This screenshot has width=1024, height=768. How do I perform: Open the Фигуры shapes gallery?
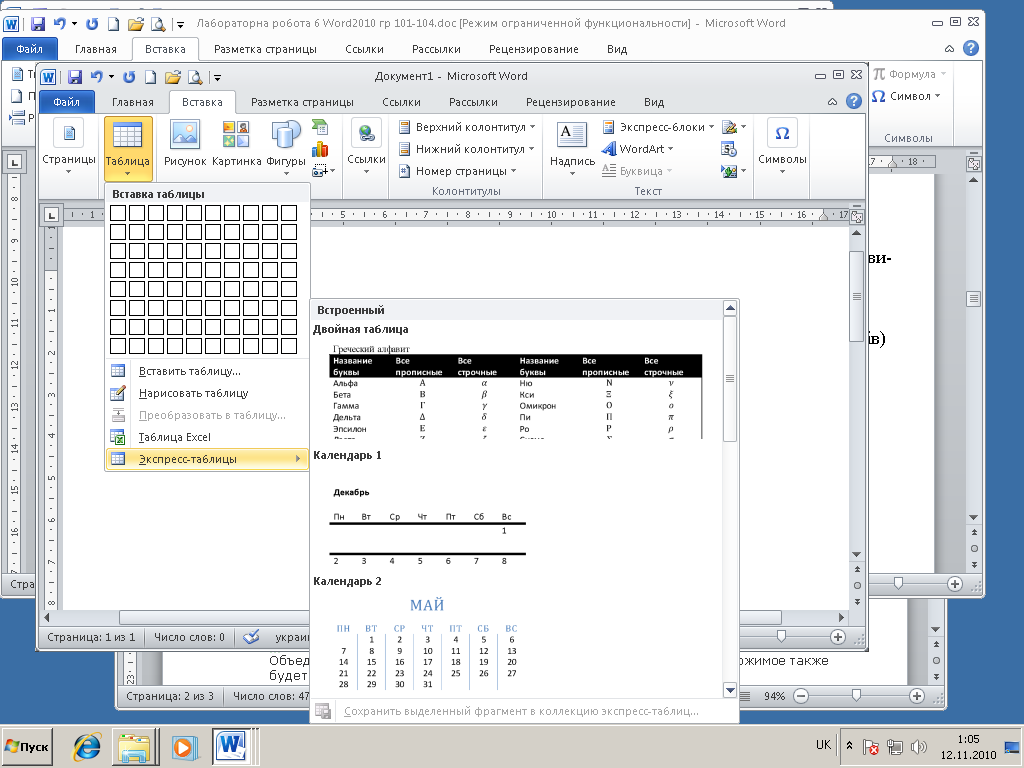point(286,148)
